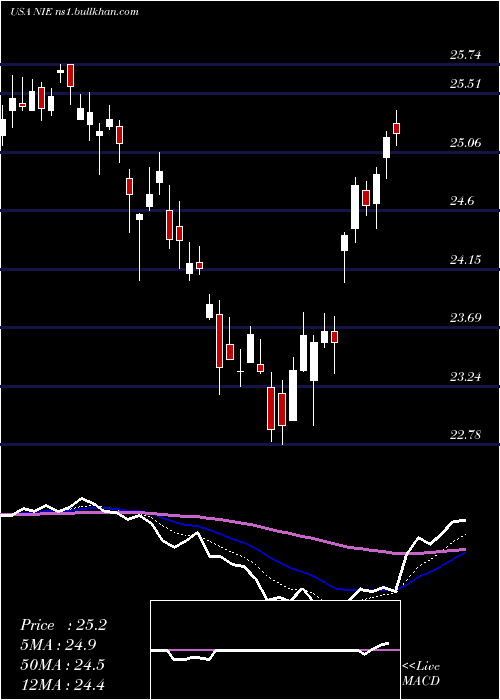Click the 25.74 price level label
The height and width of the screenshot is (700, 500).
point(466,55)
